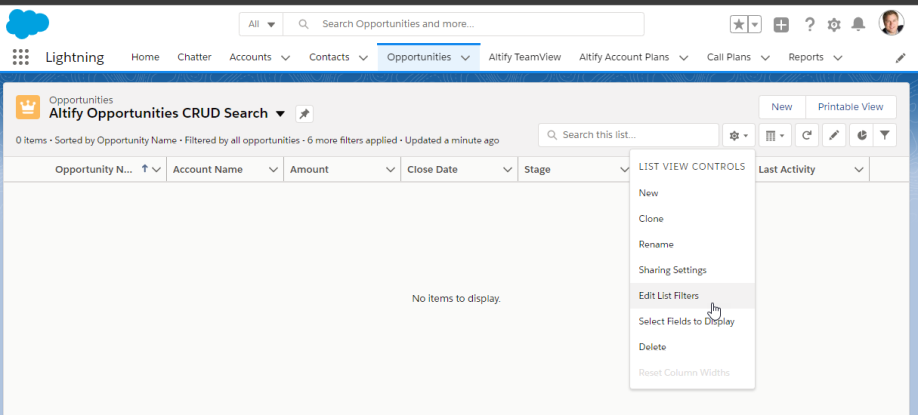Choose New in List View Controls menu
Image resolution: width=918 pixels, height=415 pixels.
pos(693,193)
